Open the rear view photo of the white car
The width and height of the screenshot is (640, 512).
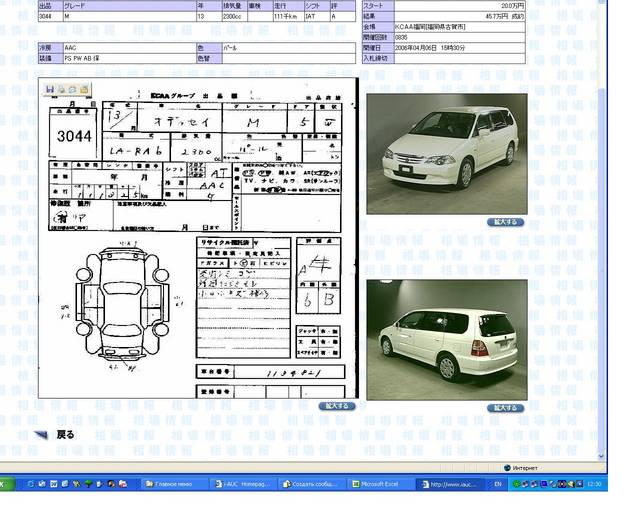coord(447,340)
